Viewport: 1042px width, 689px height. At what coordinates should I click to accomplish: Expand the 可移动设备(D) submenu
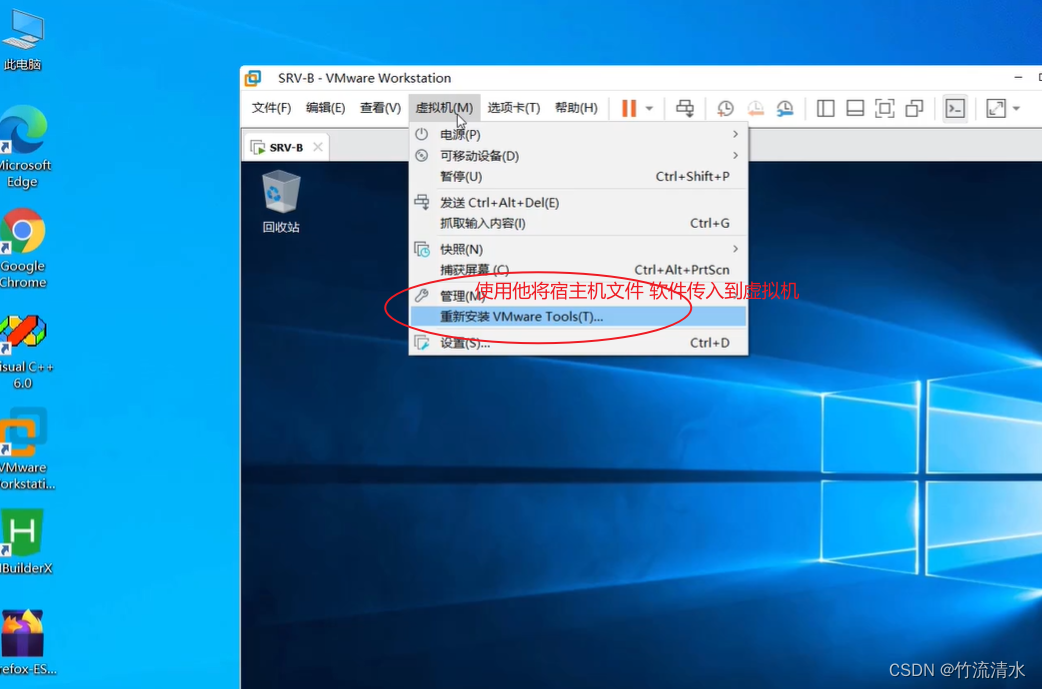(x=578, y=155)
